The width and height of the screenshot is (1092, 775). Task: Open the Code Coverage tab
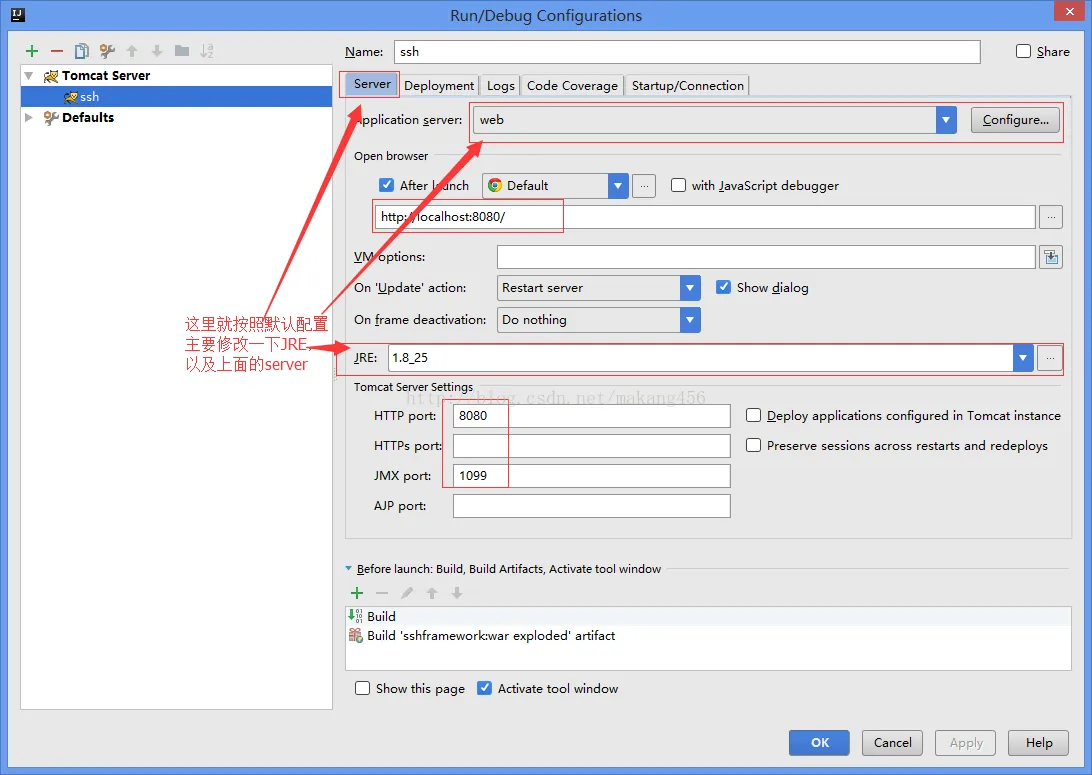pos(572,86)
